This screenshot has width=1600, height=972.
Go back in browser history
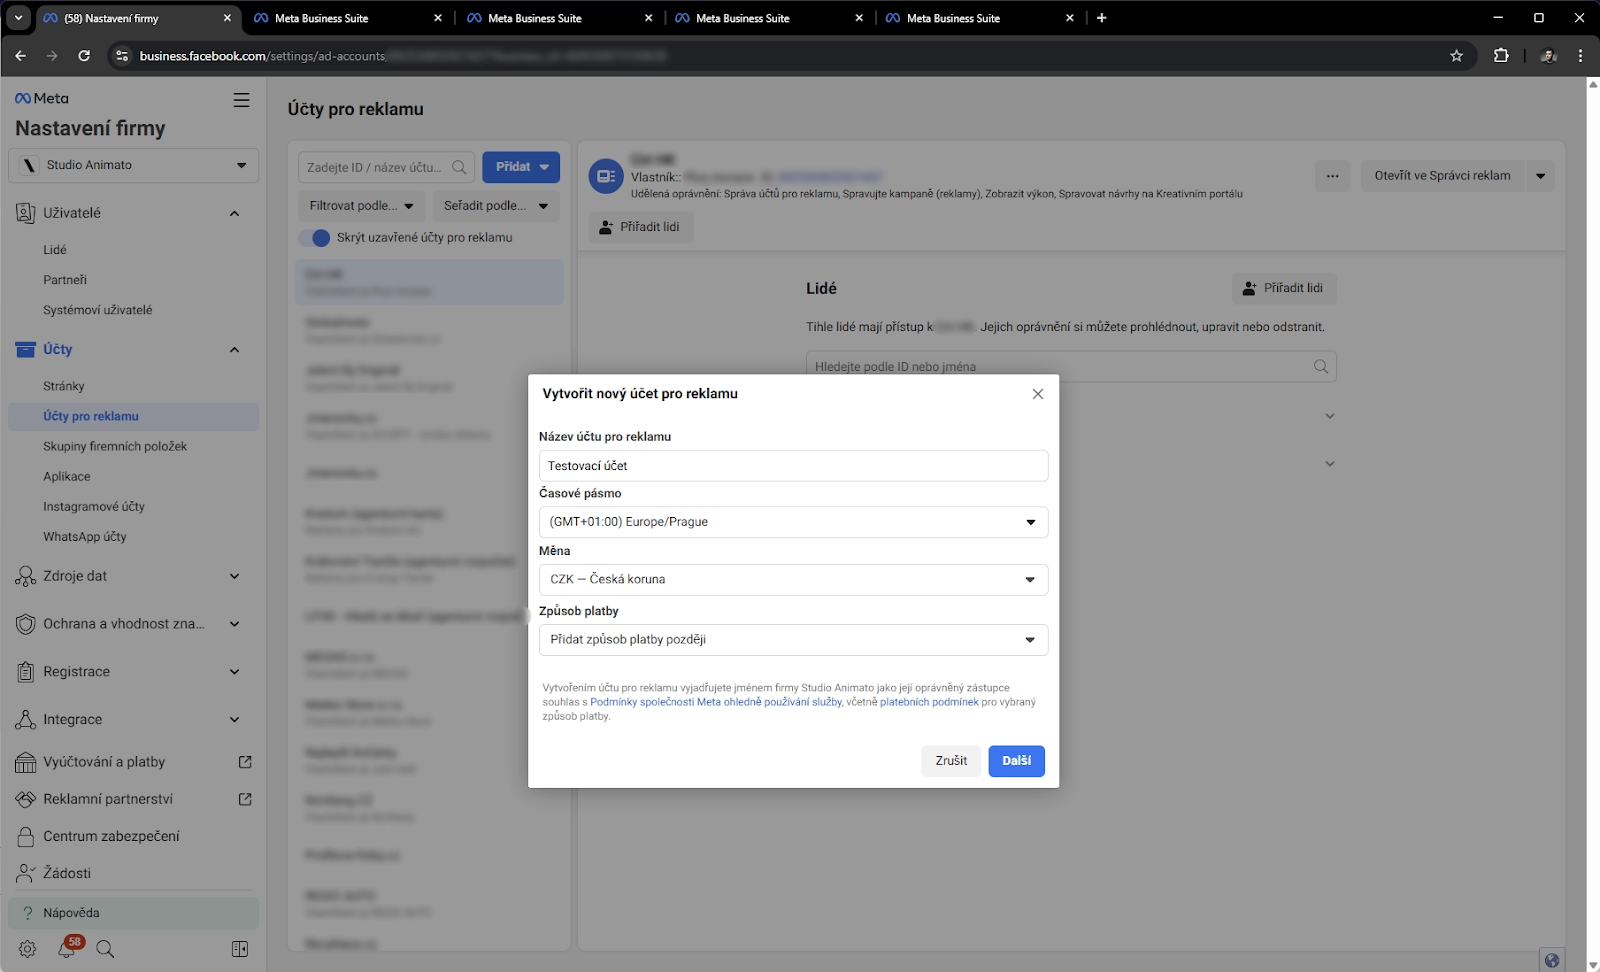click(20, 56)
